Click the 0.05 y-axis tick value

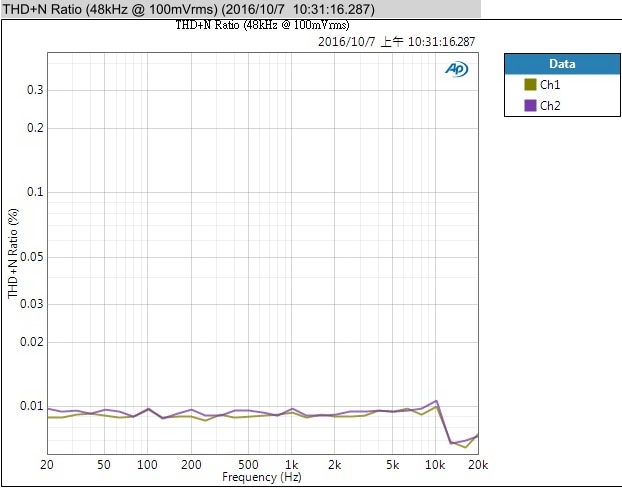point(31,257)
